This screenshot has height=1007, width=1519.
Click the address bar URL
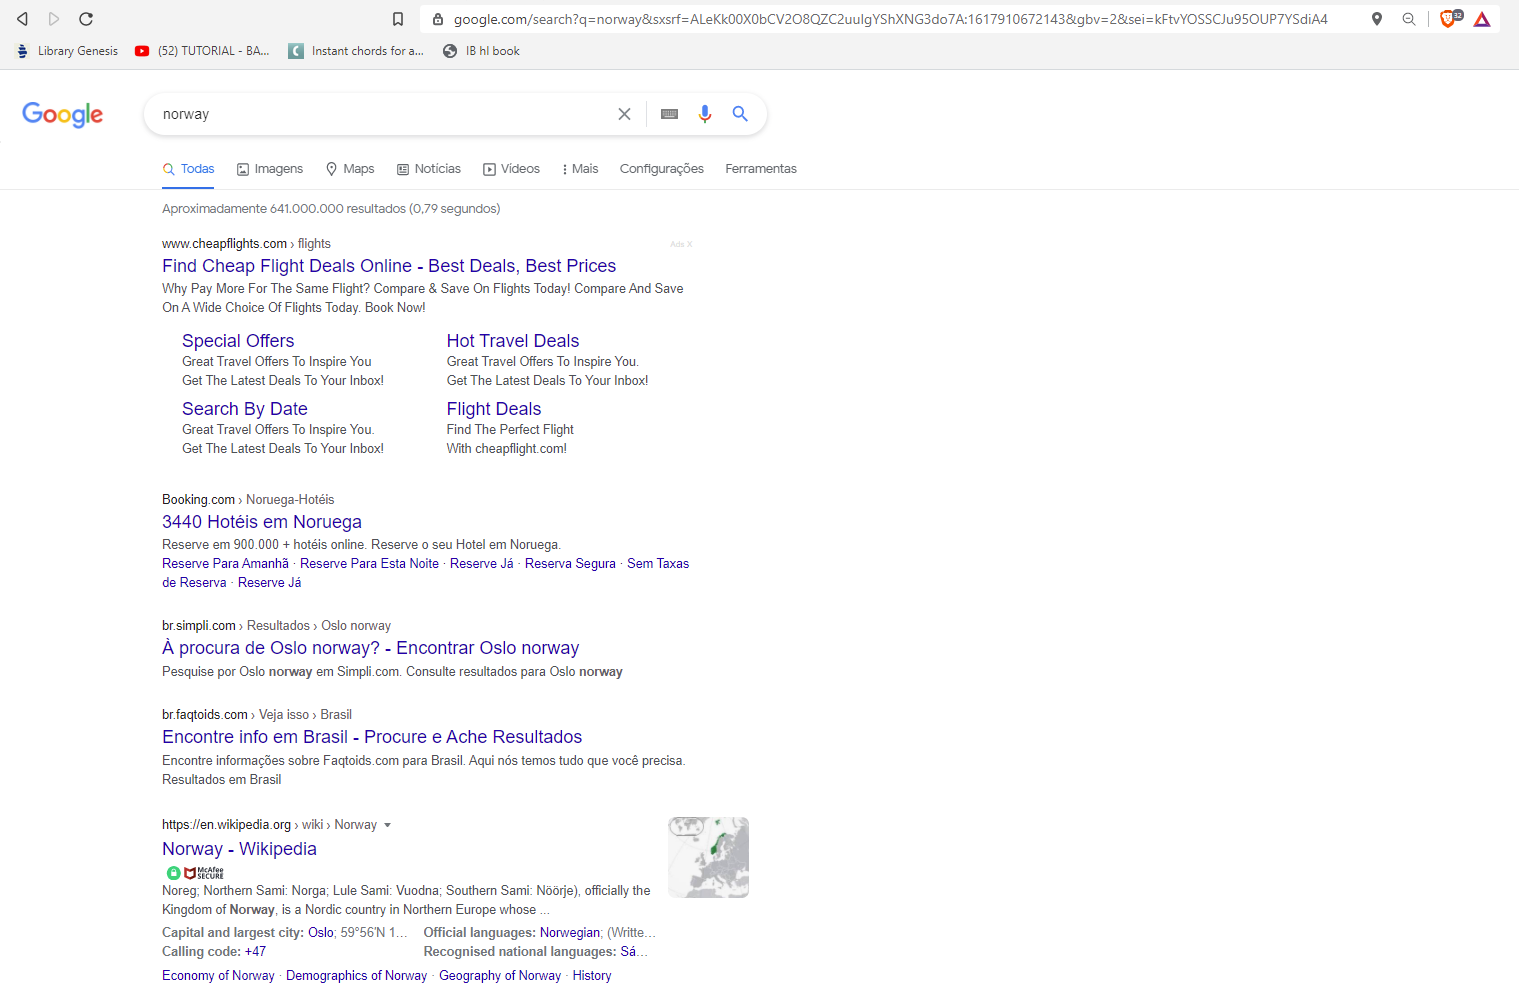coord(890,19)
